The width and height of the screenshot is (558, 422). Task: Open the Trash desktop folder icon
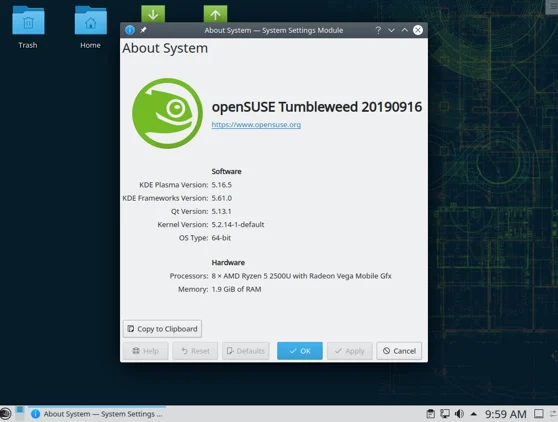click(28, 20)
